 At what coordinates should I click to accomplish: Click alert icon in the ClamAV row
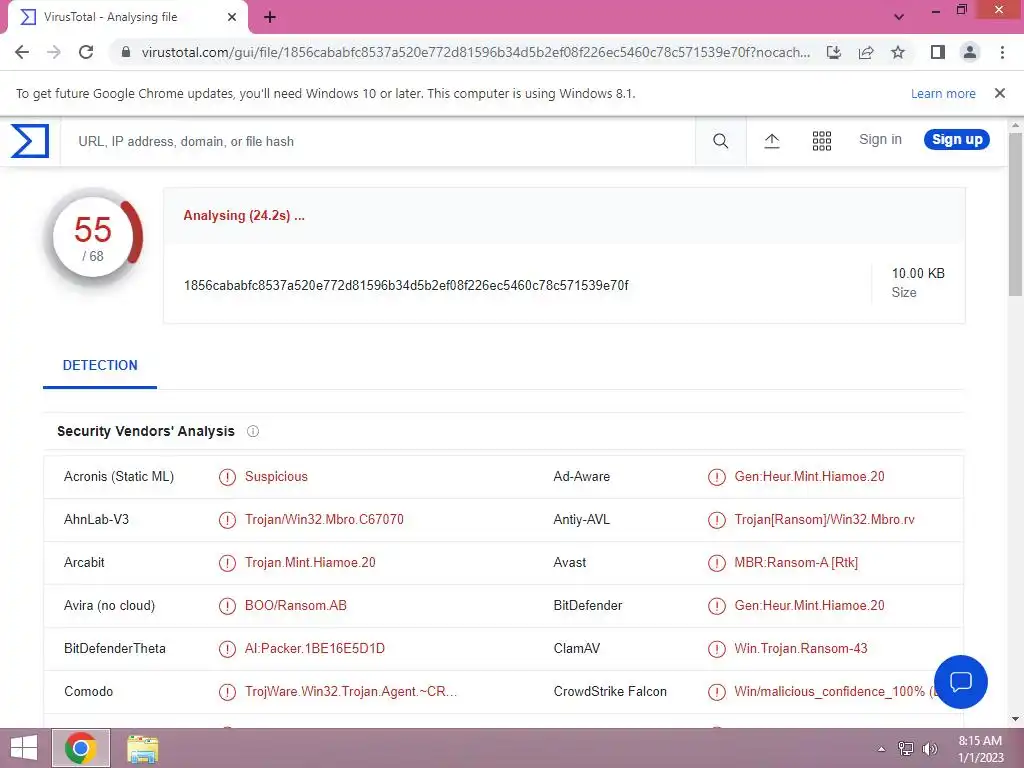717,649
